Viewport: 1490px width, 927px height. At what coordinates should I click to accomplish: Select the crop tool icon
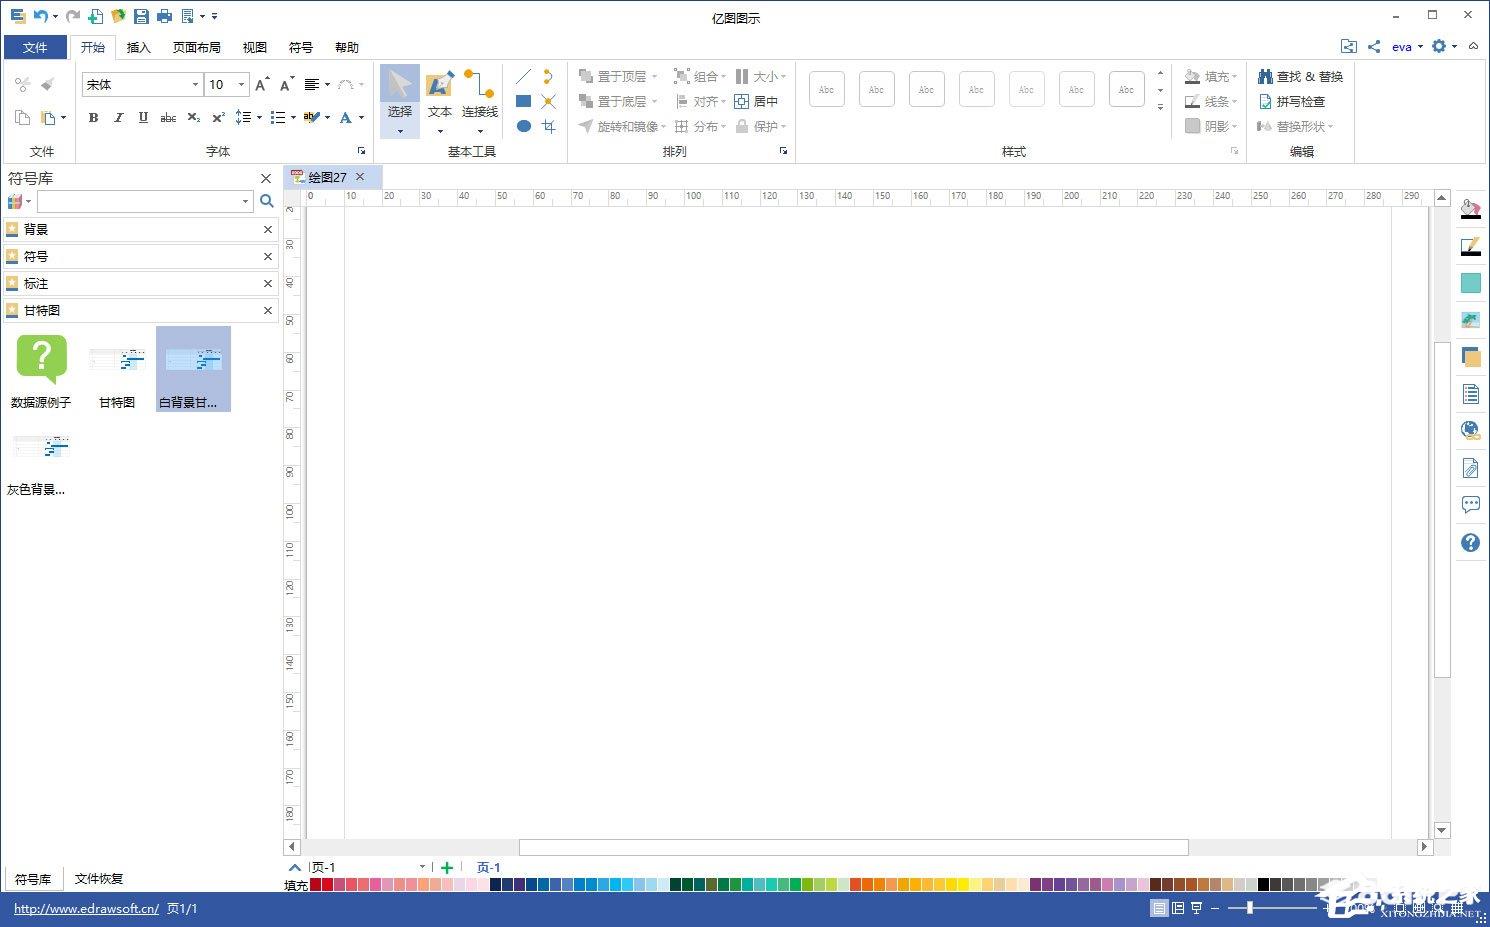tap(548, 126)
